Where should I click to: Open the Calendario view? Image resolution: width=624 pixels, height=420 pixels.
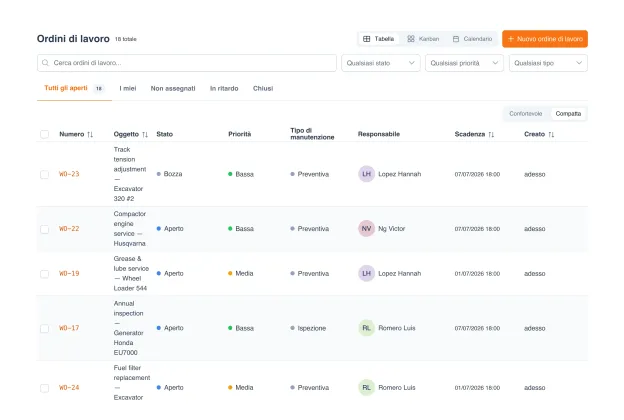pos(472,39)
